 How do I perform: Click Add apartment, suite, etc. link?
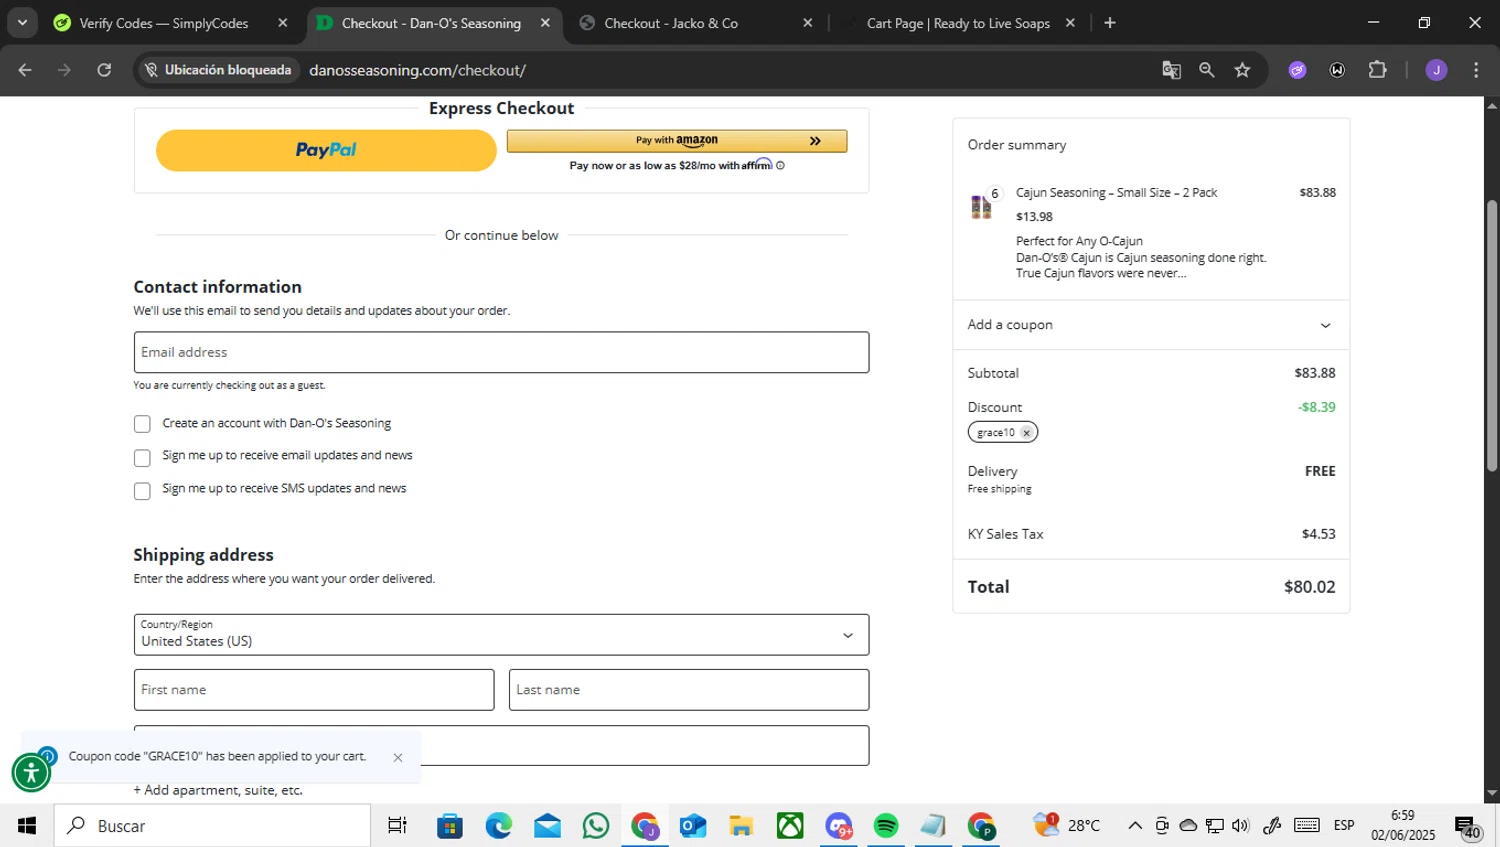point(218,790)
